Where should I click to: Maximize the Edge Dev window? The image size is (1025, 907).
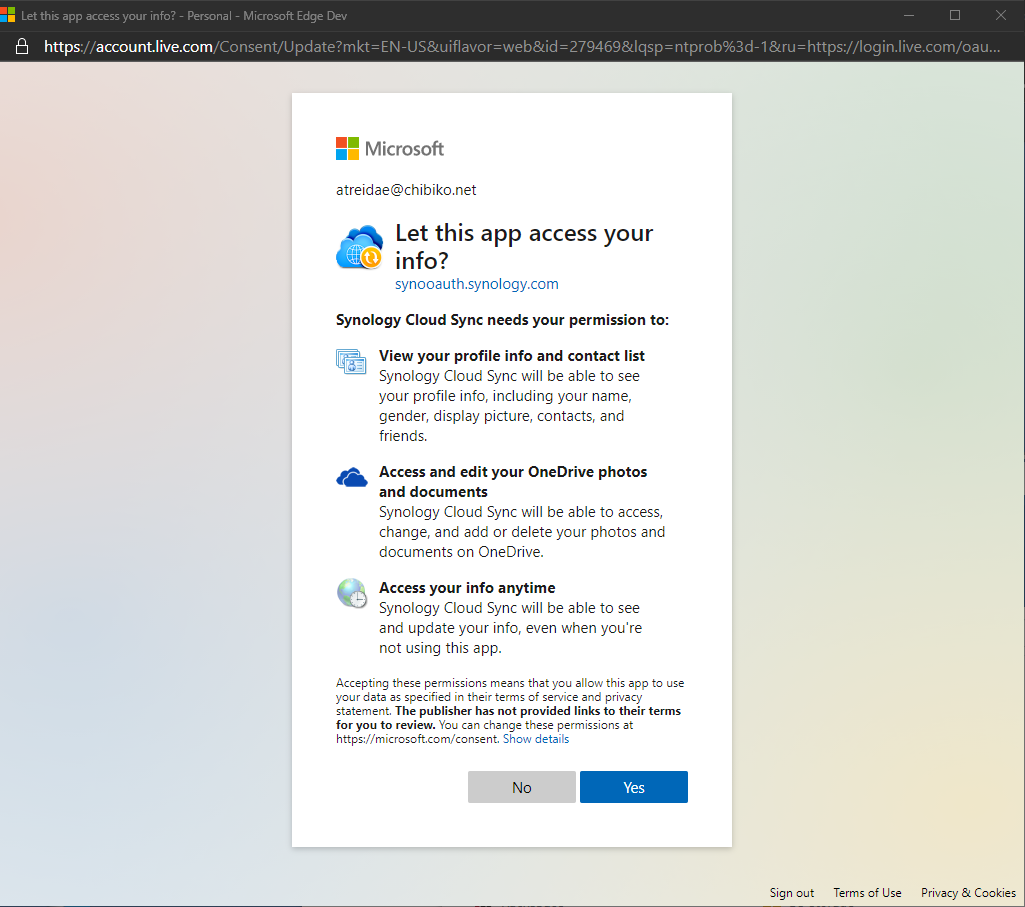pos(954,15)
